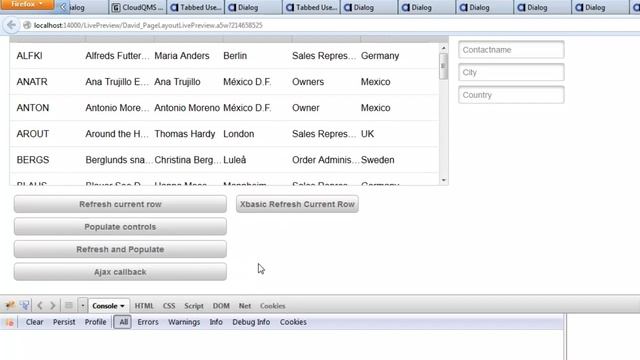Click the browser address bar URL
Image resolution: width=640 pixels, height=360 pixels.
pyautogui.click(x=148, y=25)
